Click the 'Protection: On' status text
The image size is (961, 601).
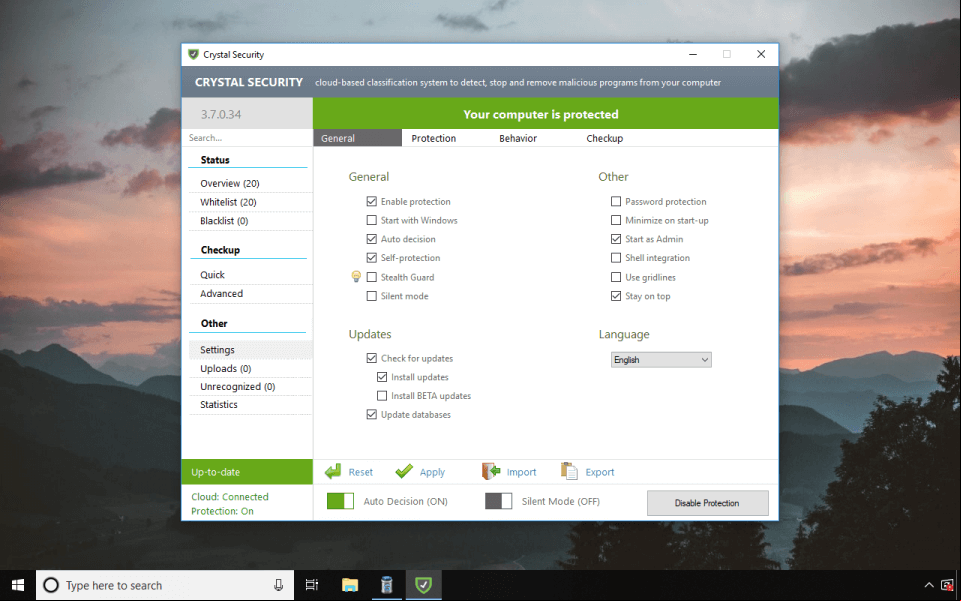[x=222, y=511]
